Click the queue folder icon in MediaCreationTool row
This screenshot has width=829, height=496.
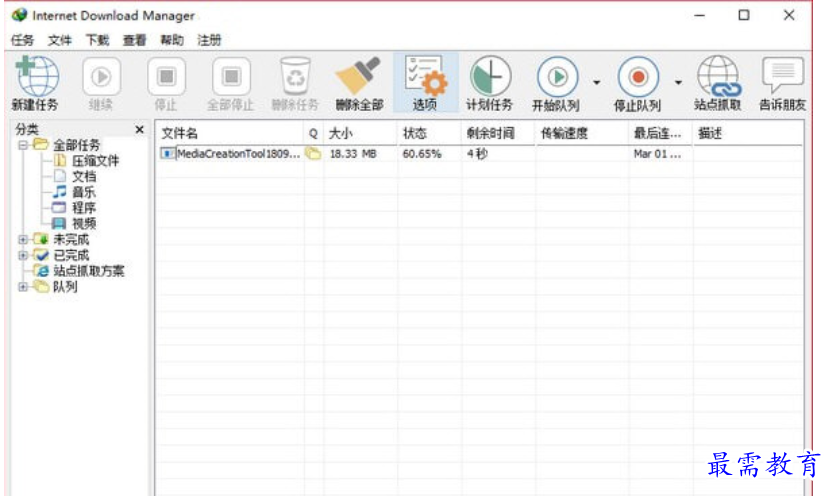click(x=313, y=154)
